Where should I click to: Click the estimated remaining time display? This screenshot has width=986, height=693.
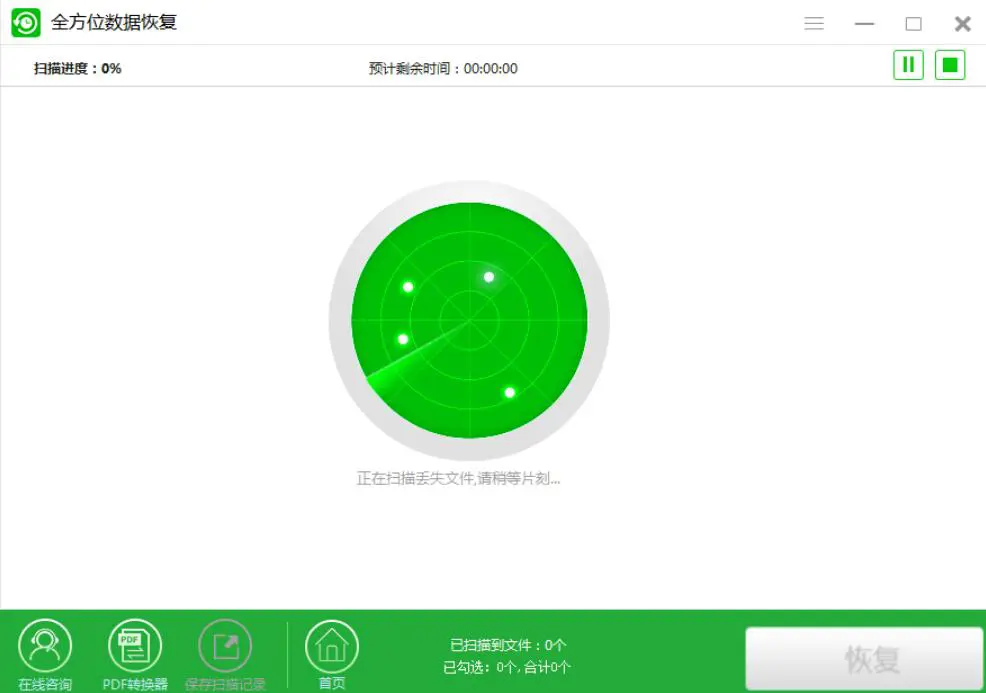pos(443,68)
